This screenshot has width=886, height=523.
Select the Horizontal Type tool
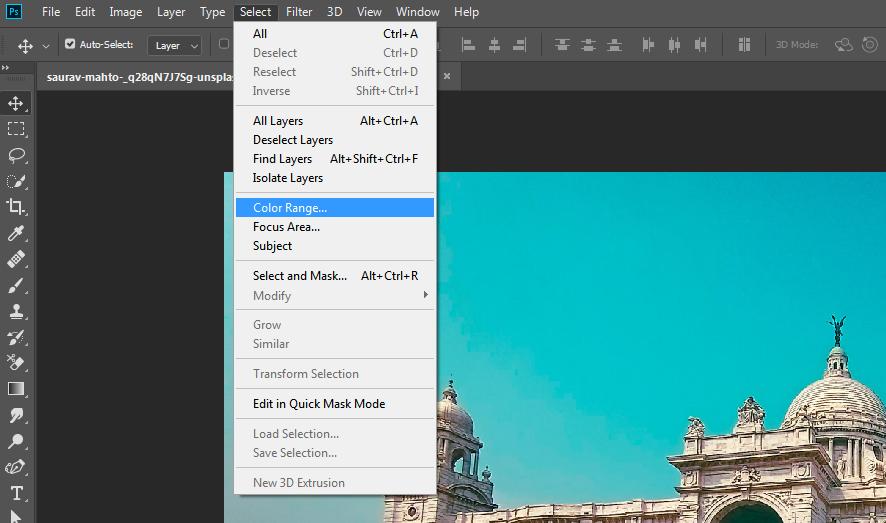16,493
